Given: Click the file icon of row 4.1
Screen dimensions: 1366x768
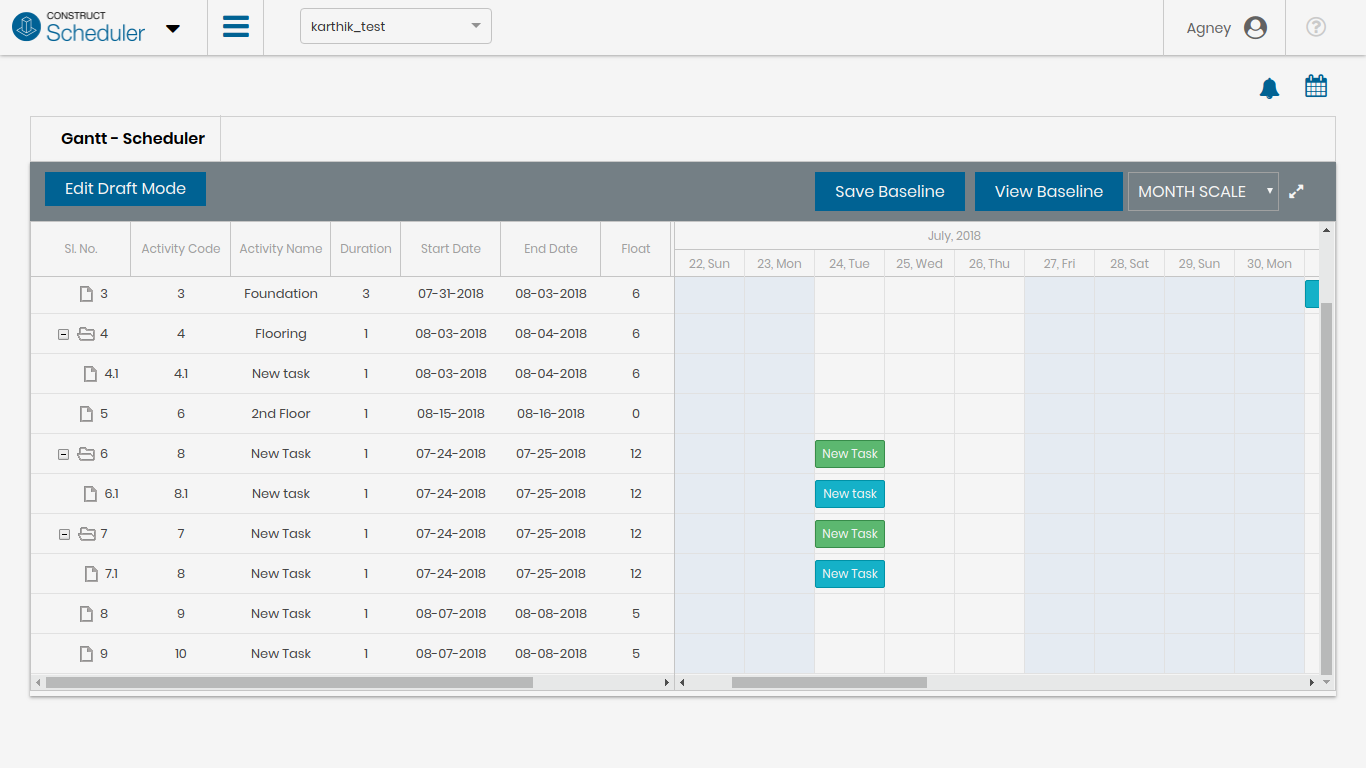Looking at the screenshot, I should point(90,374).
